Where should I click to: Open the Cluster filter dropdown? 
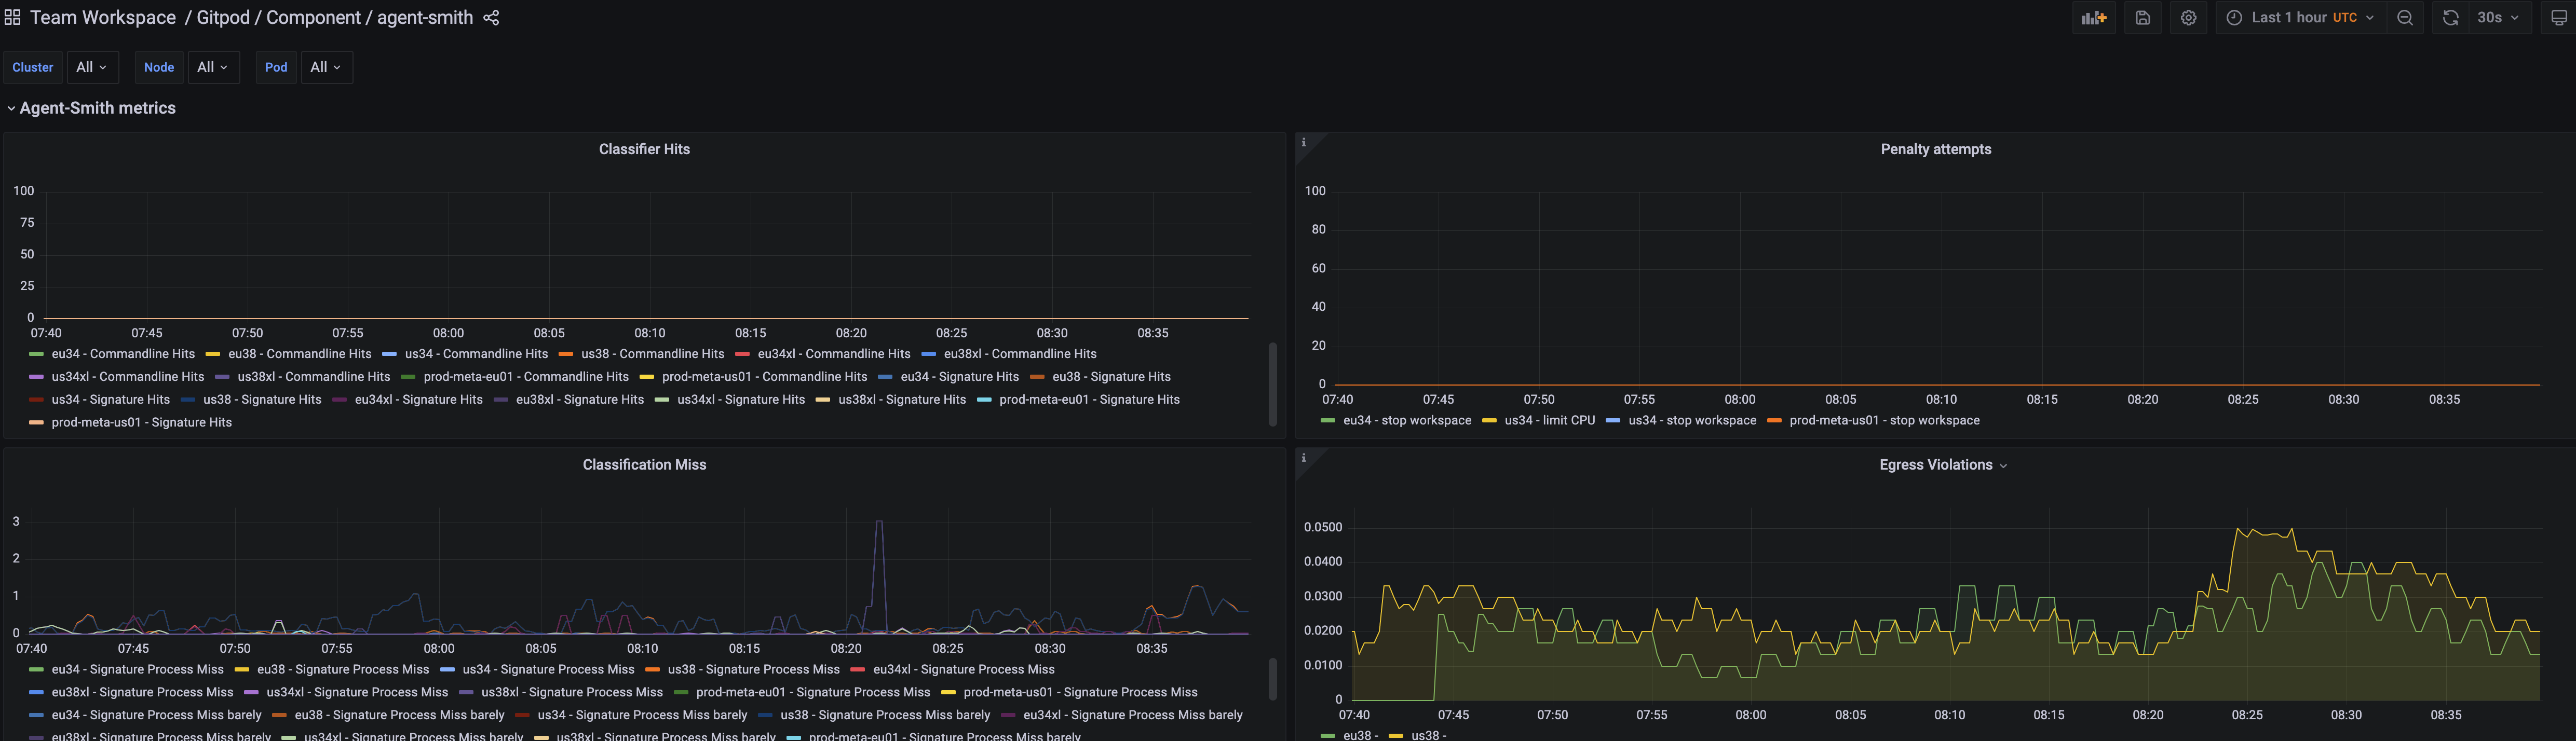33,67
